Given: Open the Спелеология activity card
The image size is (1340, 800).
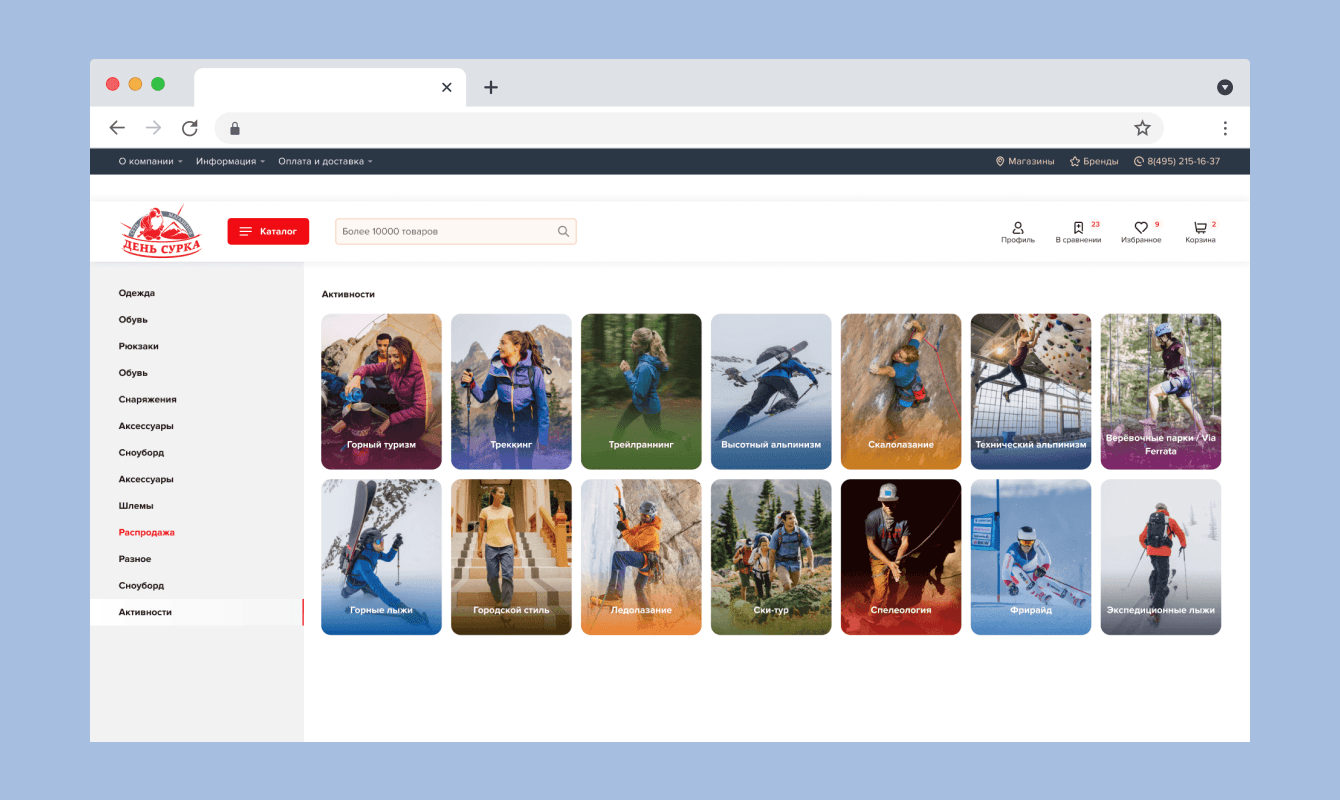Looking at the screenshot, I should (x=901, y=557).
